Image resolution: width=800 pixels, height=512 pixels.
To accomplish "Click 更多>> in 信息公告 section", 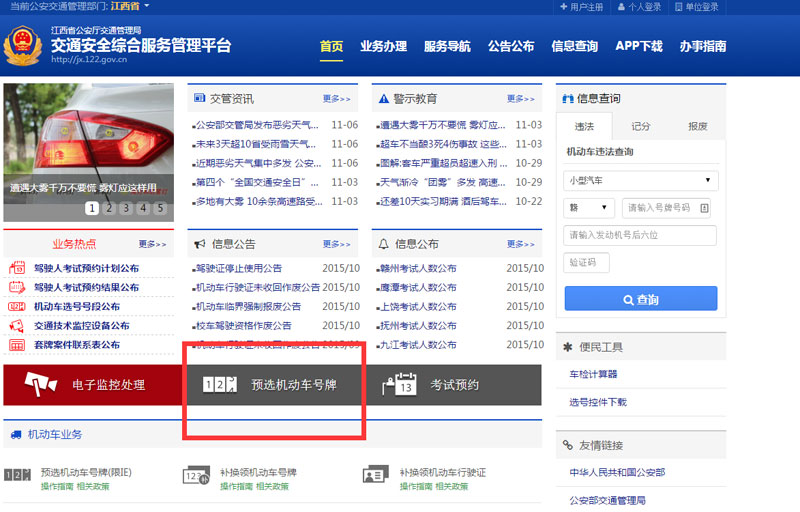I will (x=336, y=244).
